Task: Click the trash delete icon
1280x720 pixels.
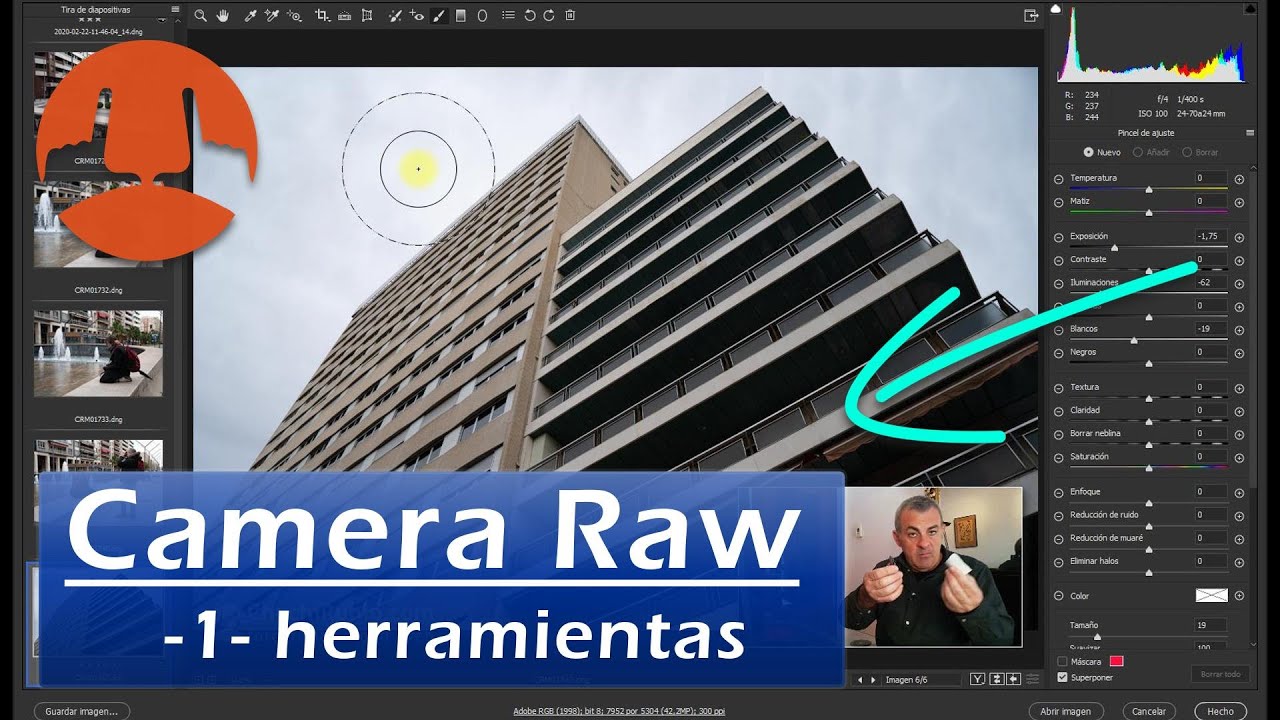Action: [570, 15]
